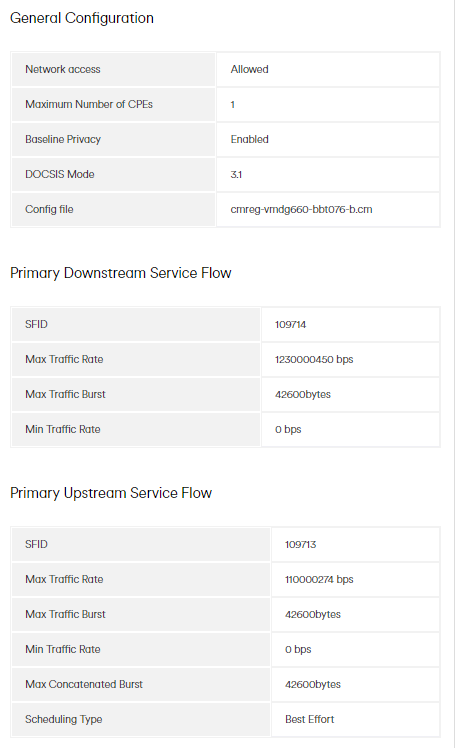This screenshot has height=748, width=455.
Task: Click upstream SFID value 109713
Action: [300, 544]
